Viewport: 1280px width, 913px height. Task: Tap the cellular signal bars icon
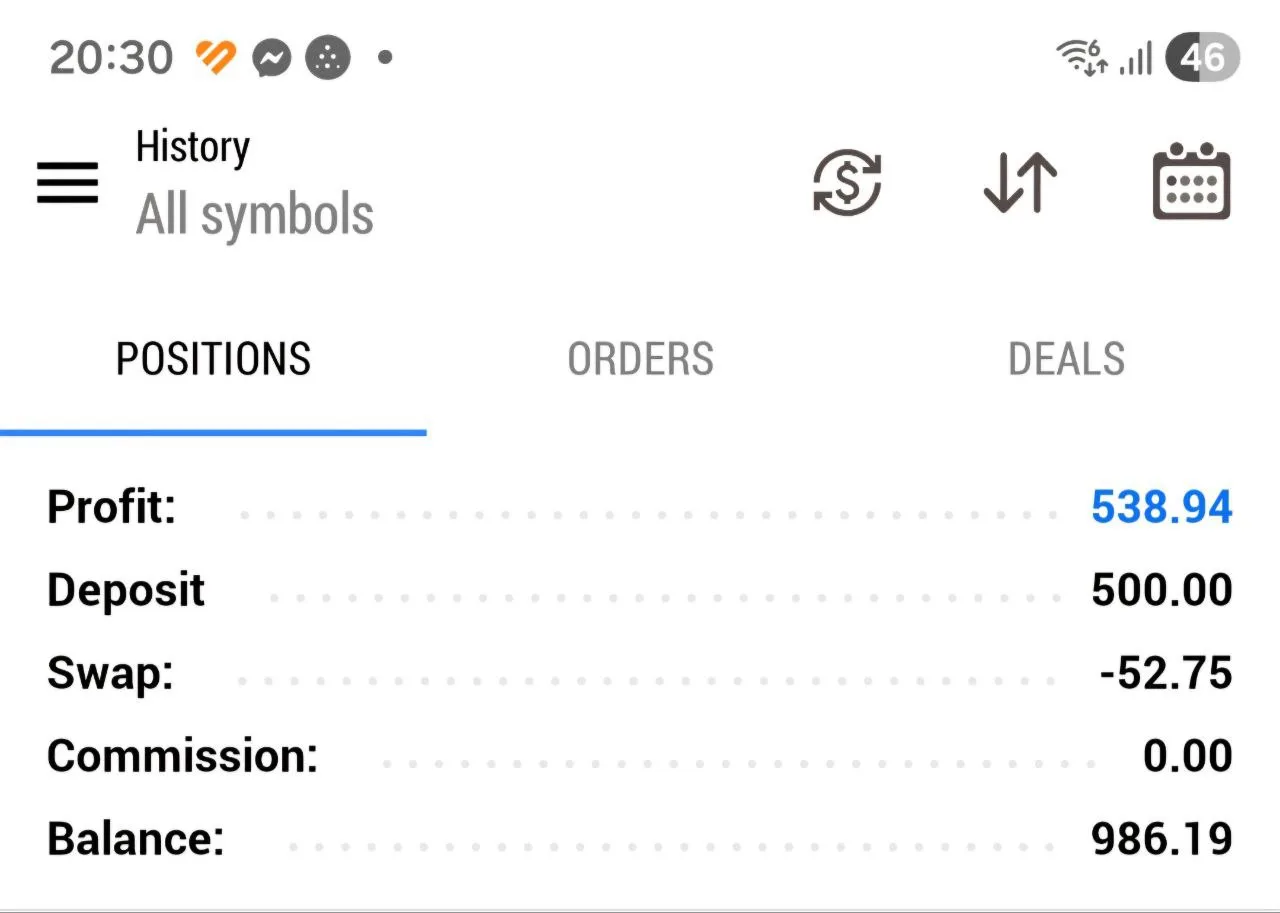pyautogui.click(x=1136, y=59)
